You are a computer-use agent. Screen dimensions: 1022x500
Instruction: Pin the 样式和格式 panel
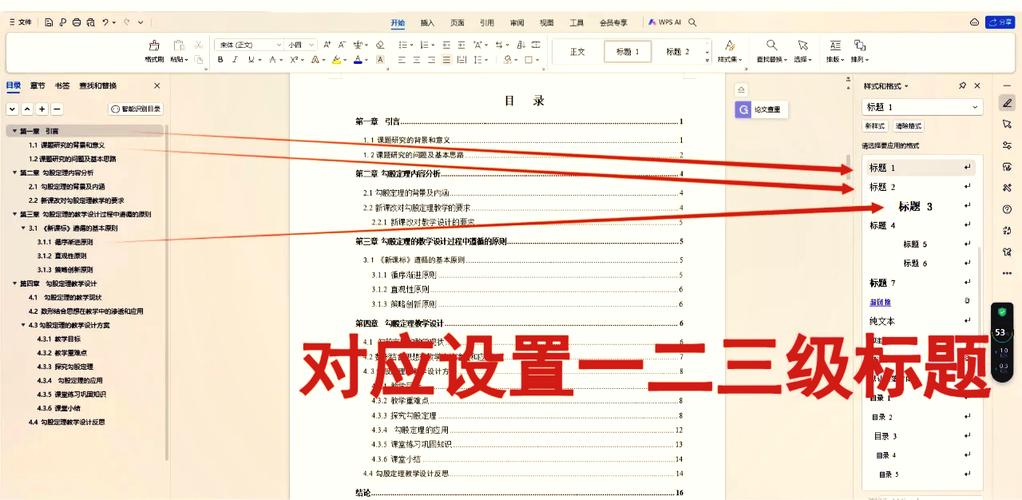tap(962, 86)
